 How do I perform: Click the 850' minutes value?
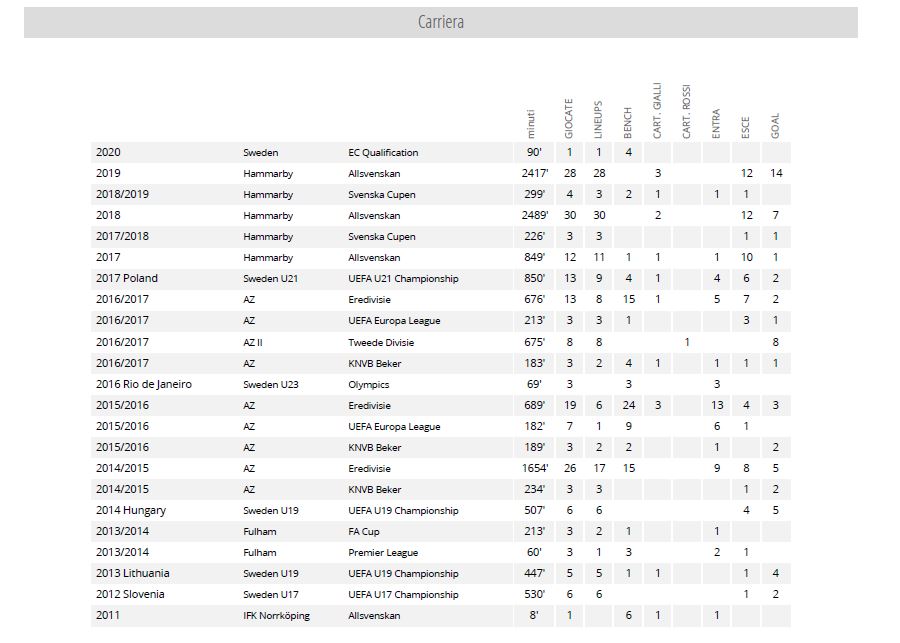tap(534, 278)
